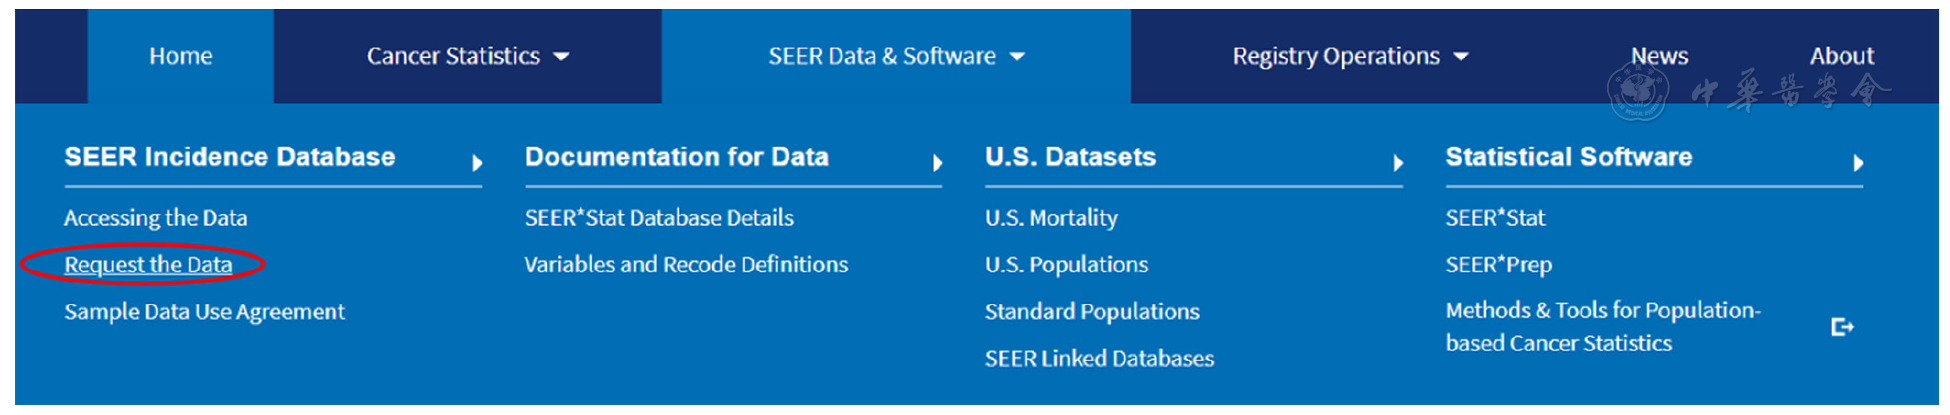Expand the Documentation for Data arrow
This screenshot has width=1950, height=415.
coord(937,163)
